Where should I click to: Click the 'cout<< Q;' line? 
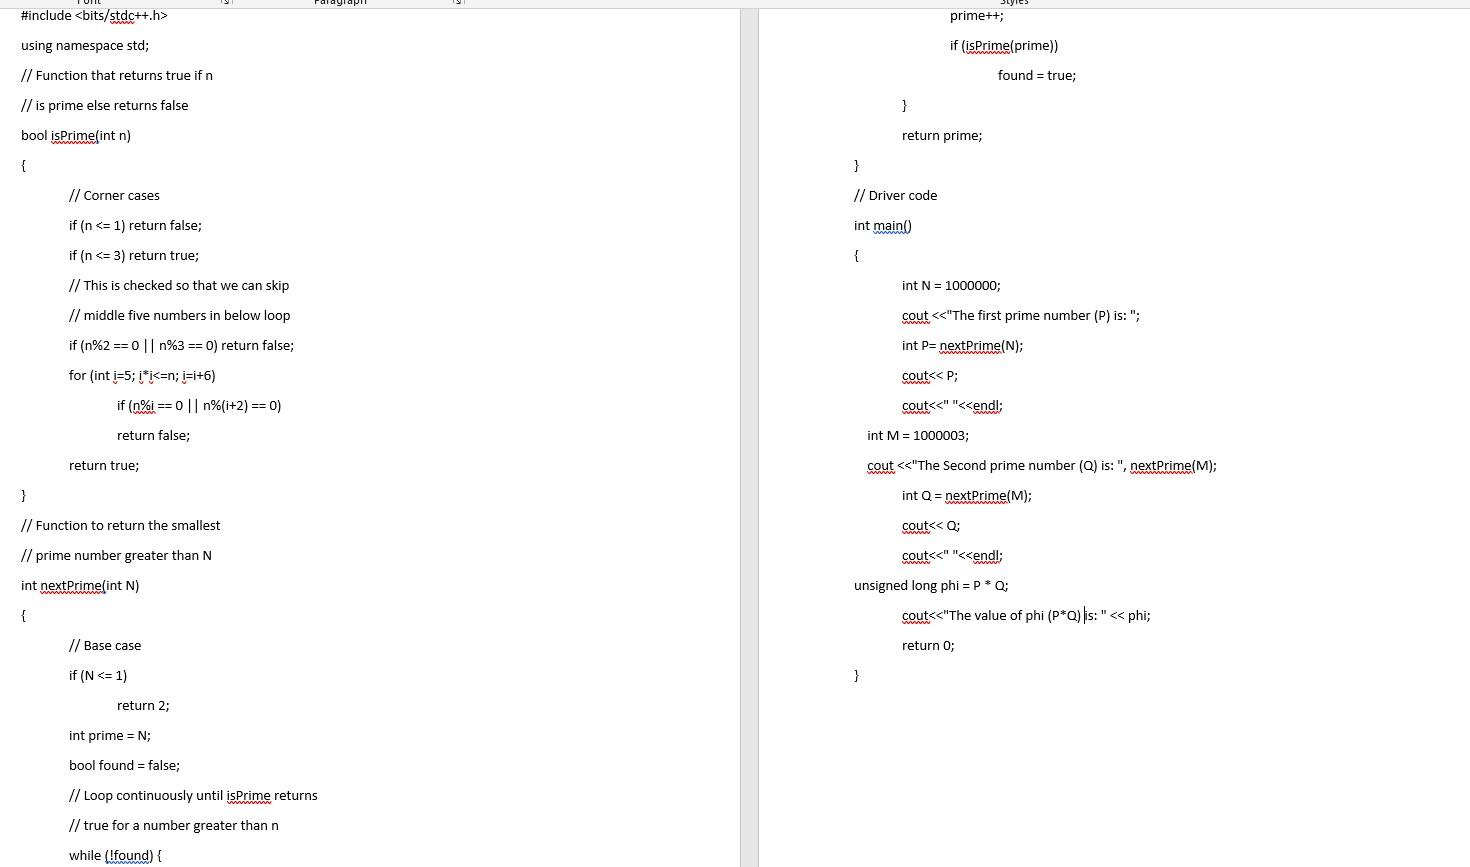(x=931, y=525)
